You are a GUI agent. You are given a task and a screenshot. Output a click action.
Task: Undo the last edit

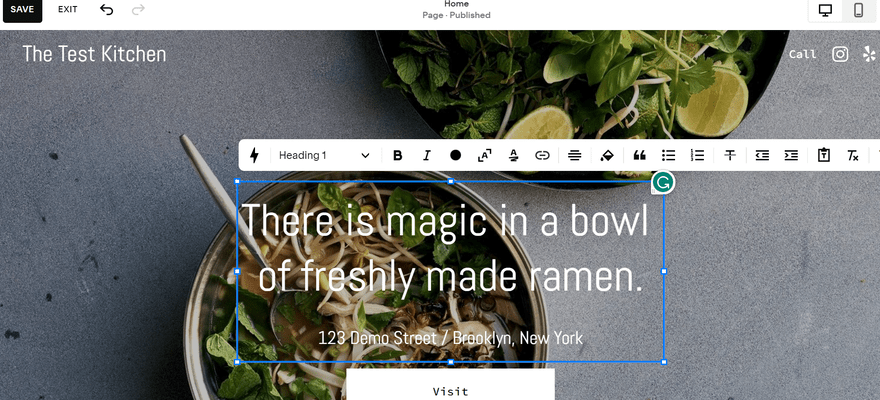coord(106,10)
